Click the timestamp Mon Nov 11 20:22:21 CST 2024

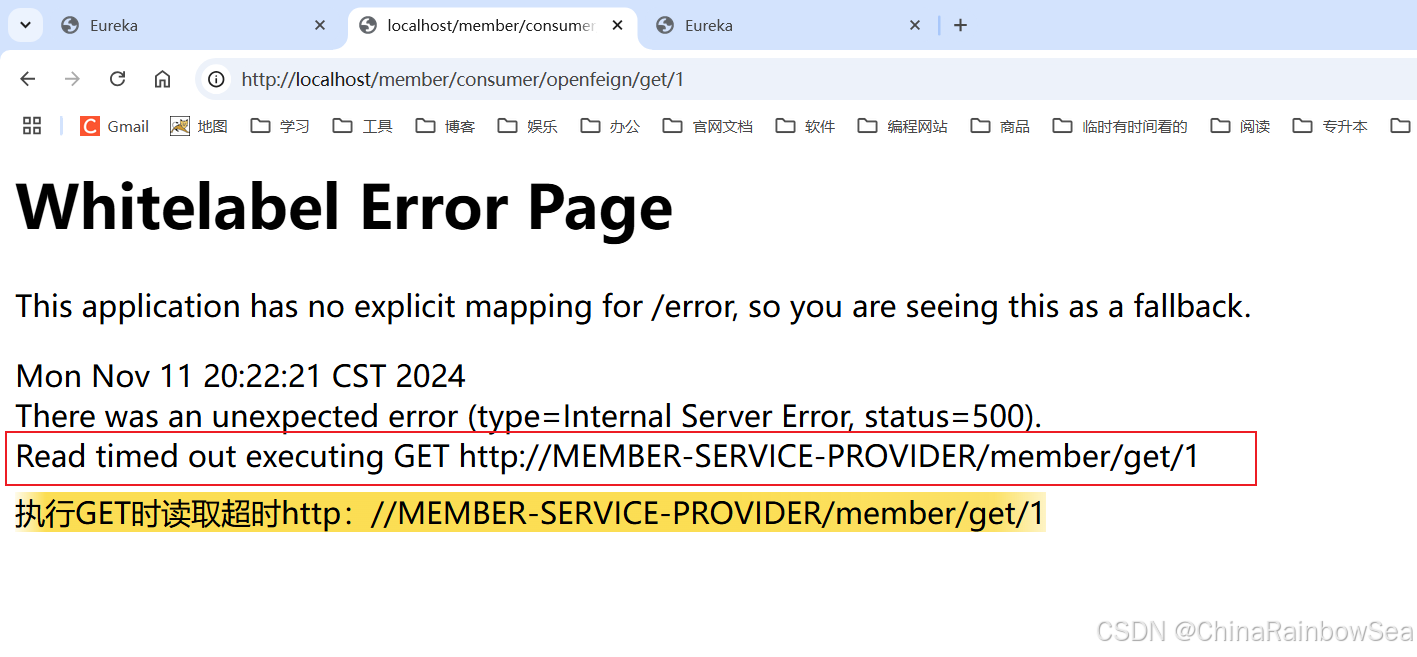tap(241, 376)
